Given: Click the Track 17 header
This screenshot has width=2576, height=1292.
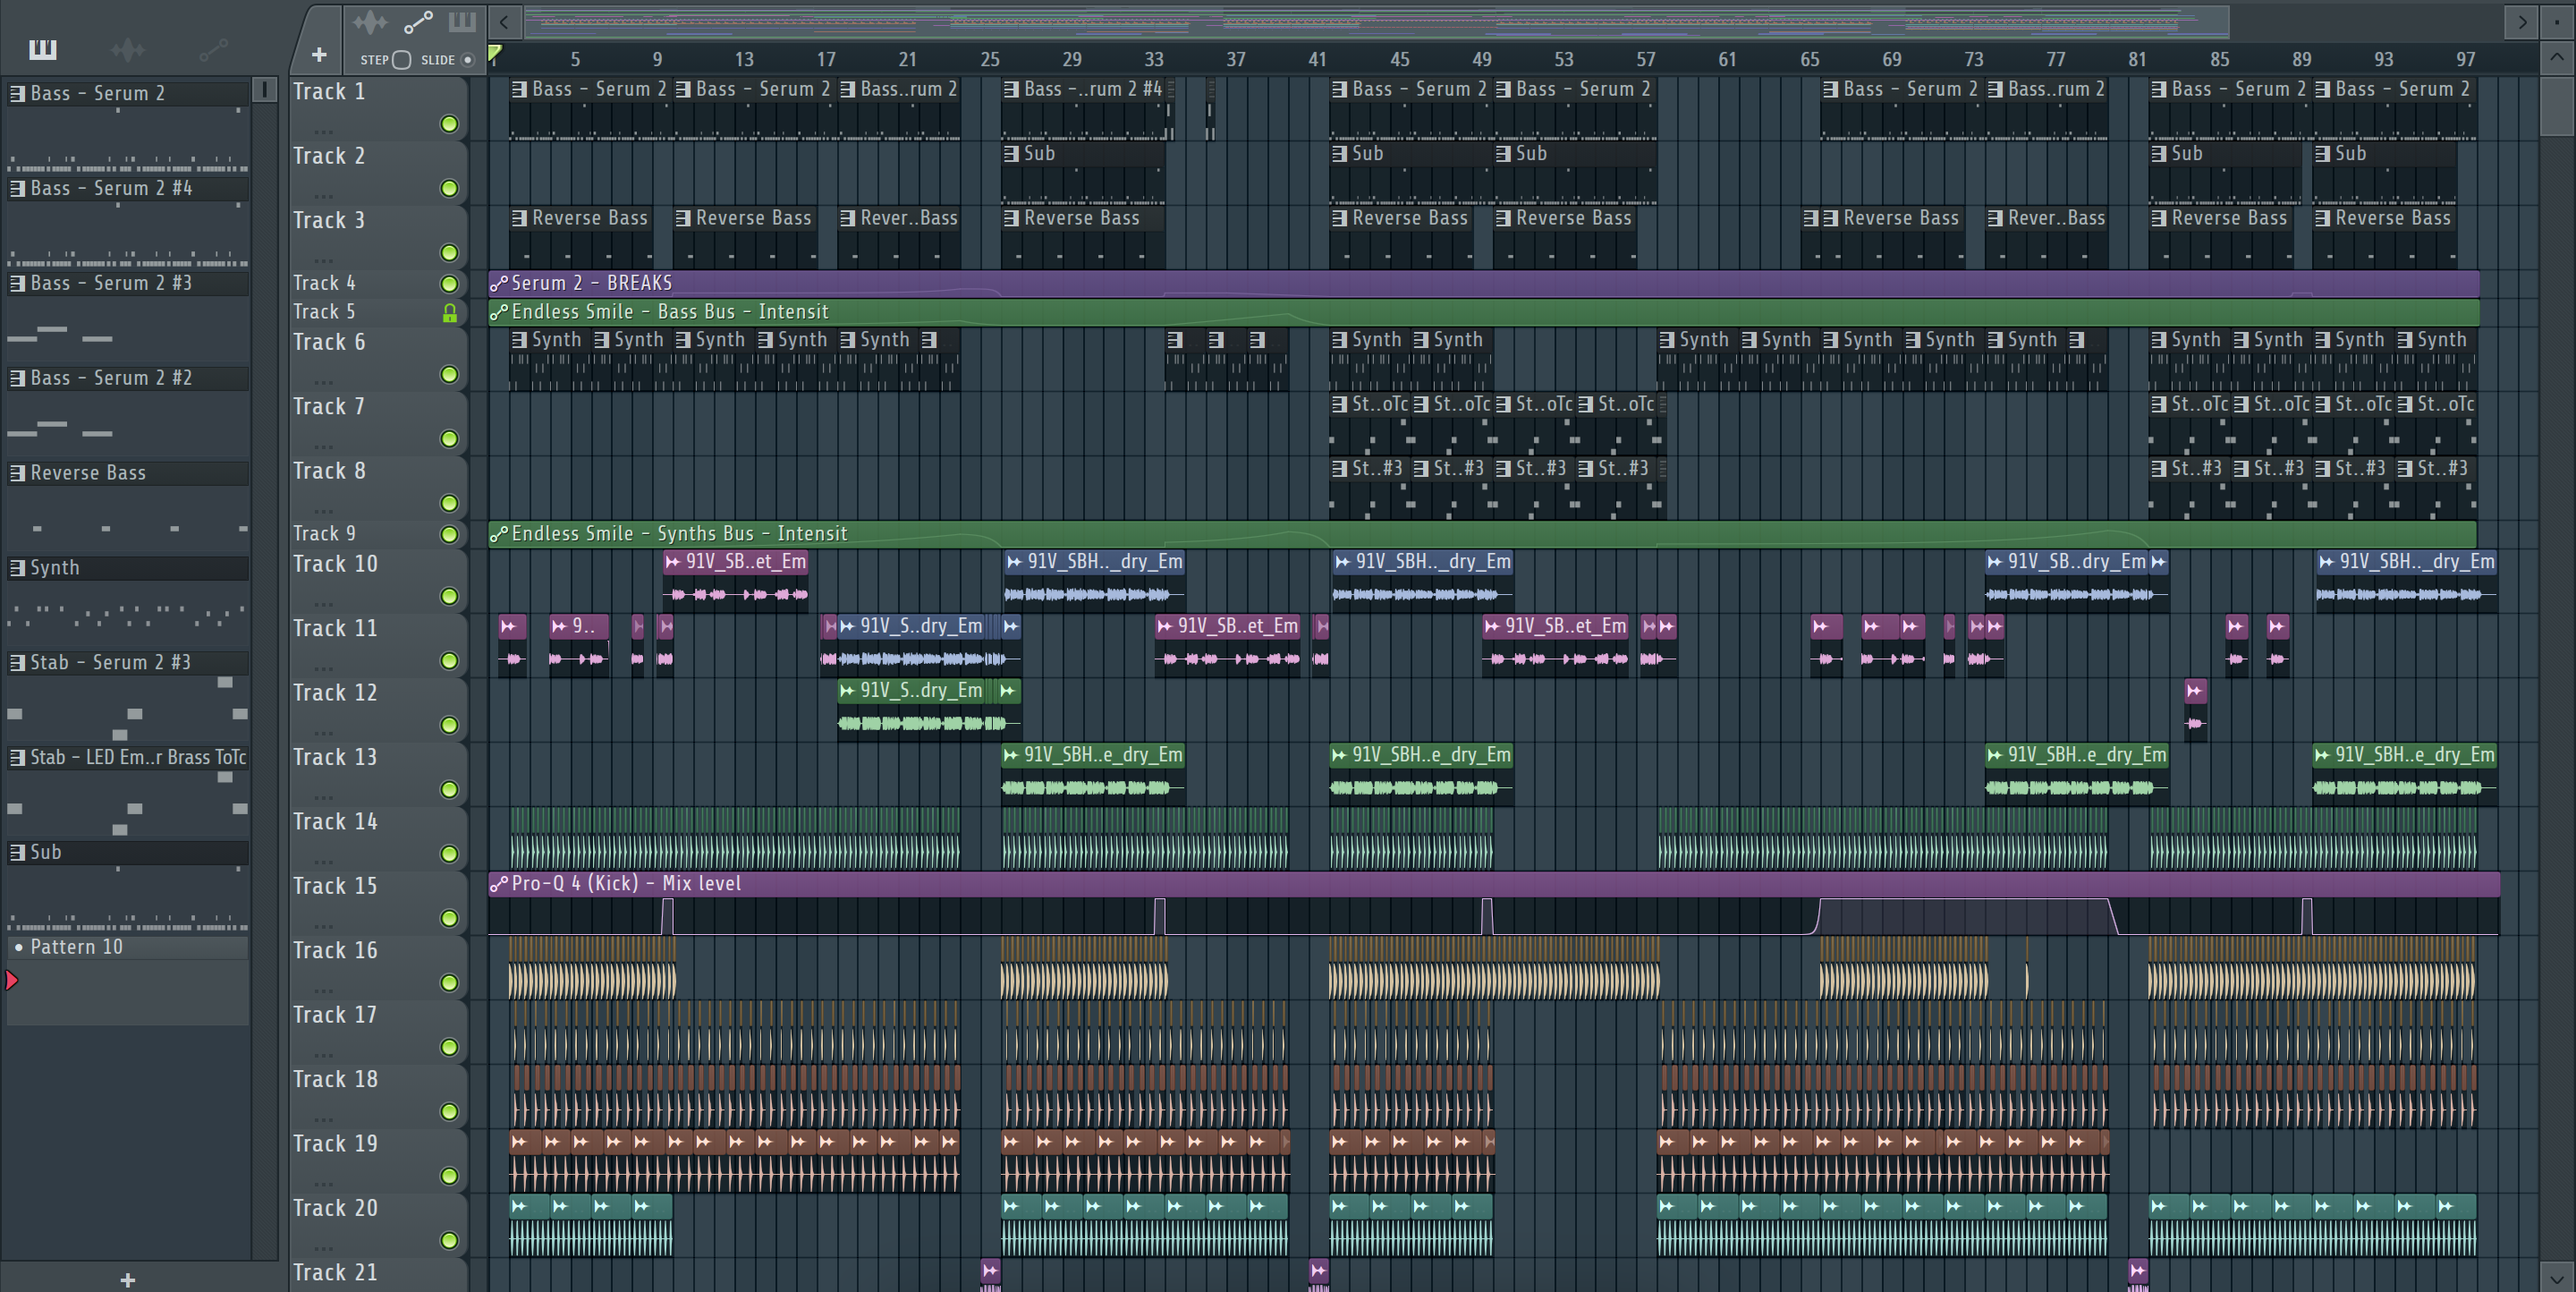Looking at the screenshot, I should [x=378, y=1031].
